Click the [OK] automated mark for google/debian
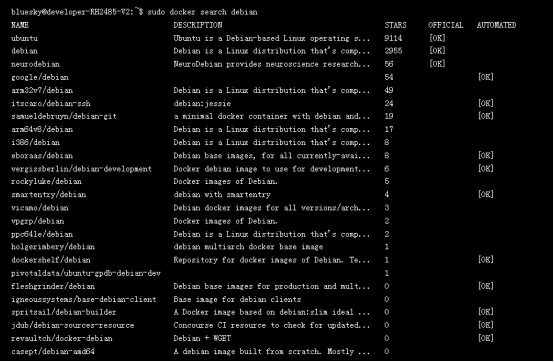The image size is (554, 362). (x=486, y=77)
